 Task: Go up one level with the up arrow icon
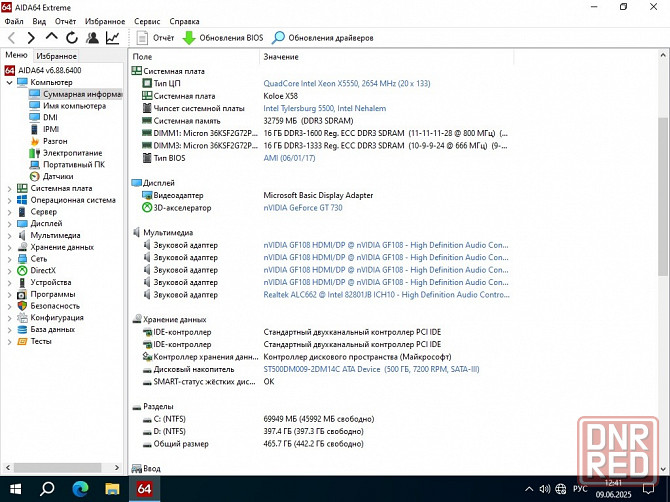click(51, 37)
